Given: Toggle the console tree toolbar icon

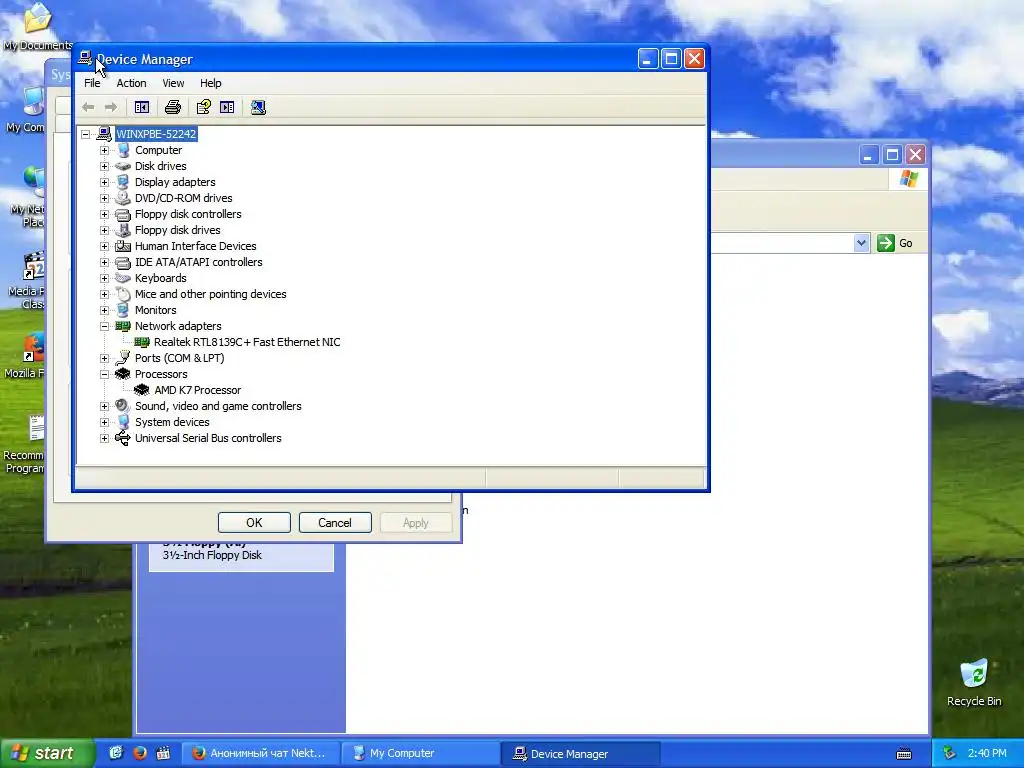Looking at the screenshot, I should tap(142, 107).
